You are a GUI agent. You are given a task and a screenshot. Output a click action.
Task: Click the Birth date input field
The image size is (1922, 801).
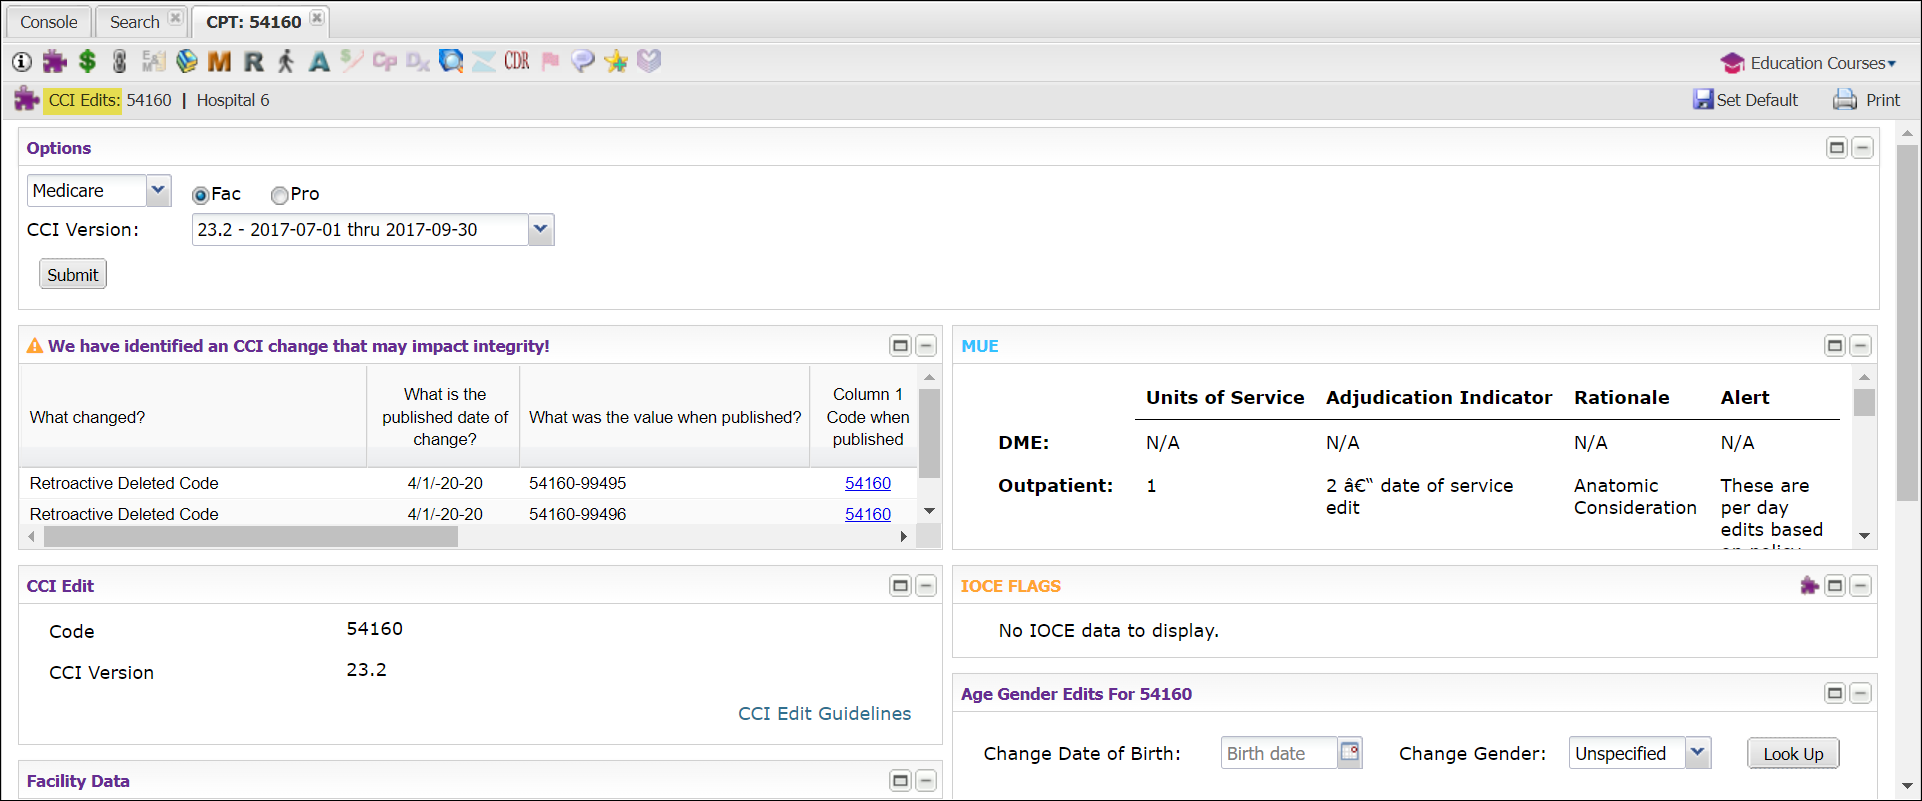(1278, 753)
